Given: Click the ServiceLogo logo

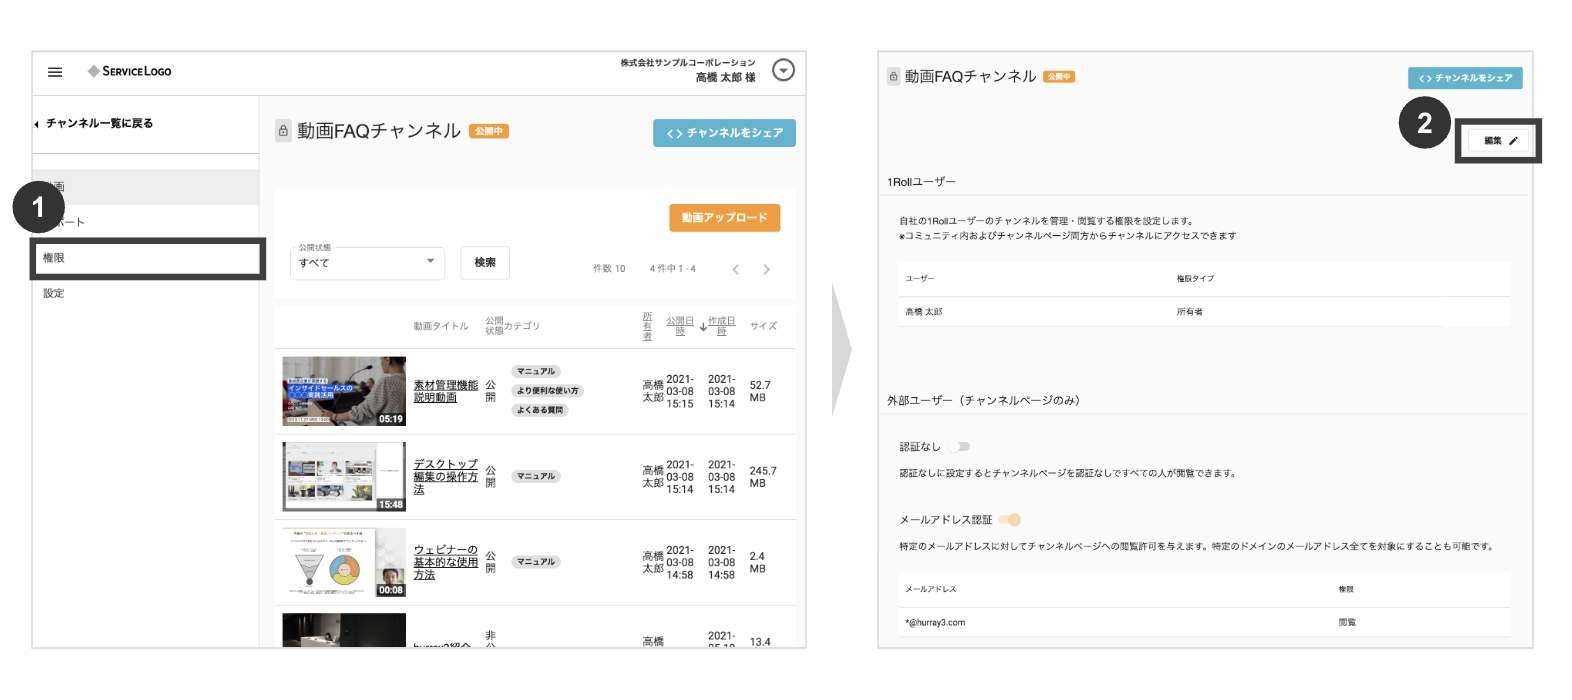Looking at the screenshot, I should point(130,71).
